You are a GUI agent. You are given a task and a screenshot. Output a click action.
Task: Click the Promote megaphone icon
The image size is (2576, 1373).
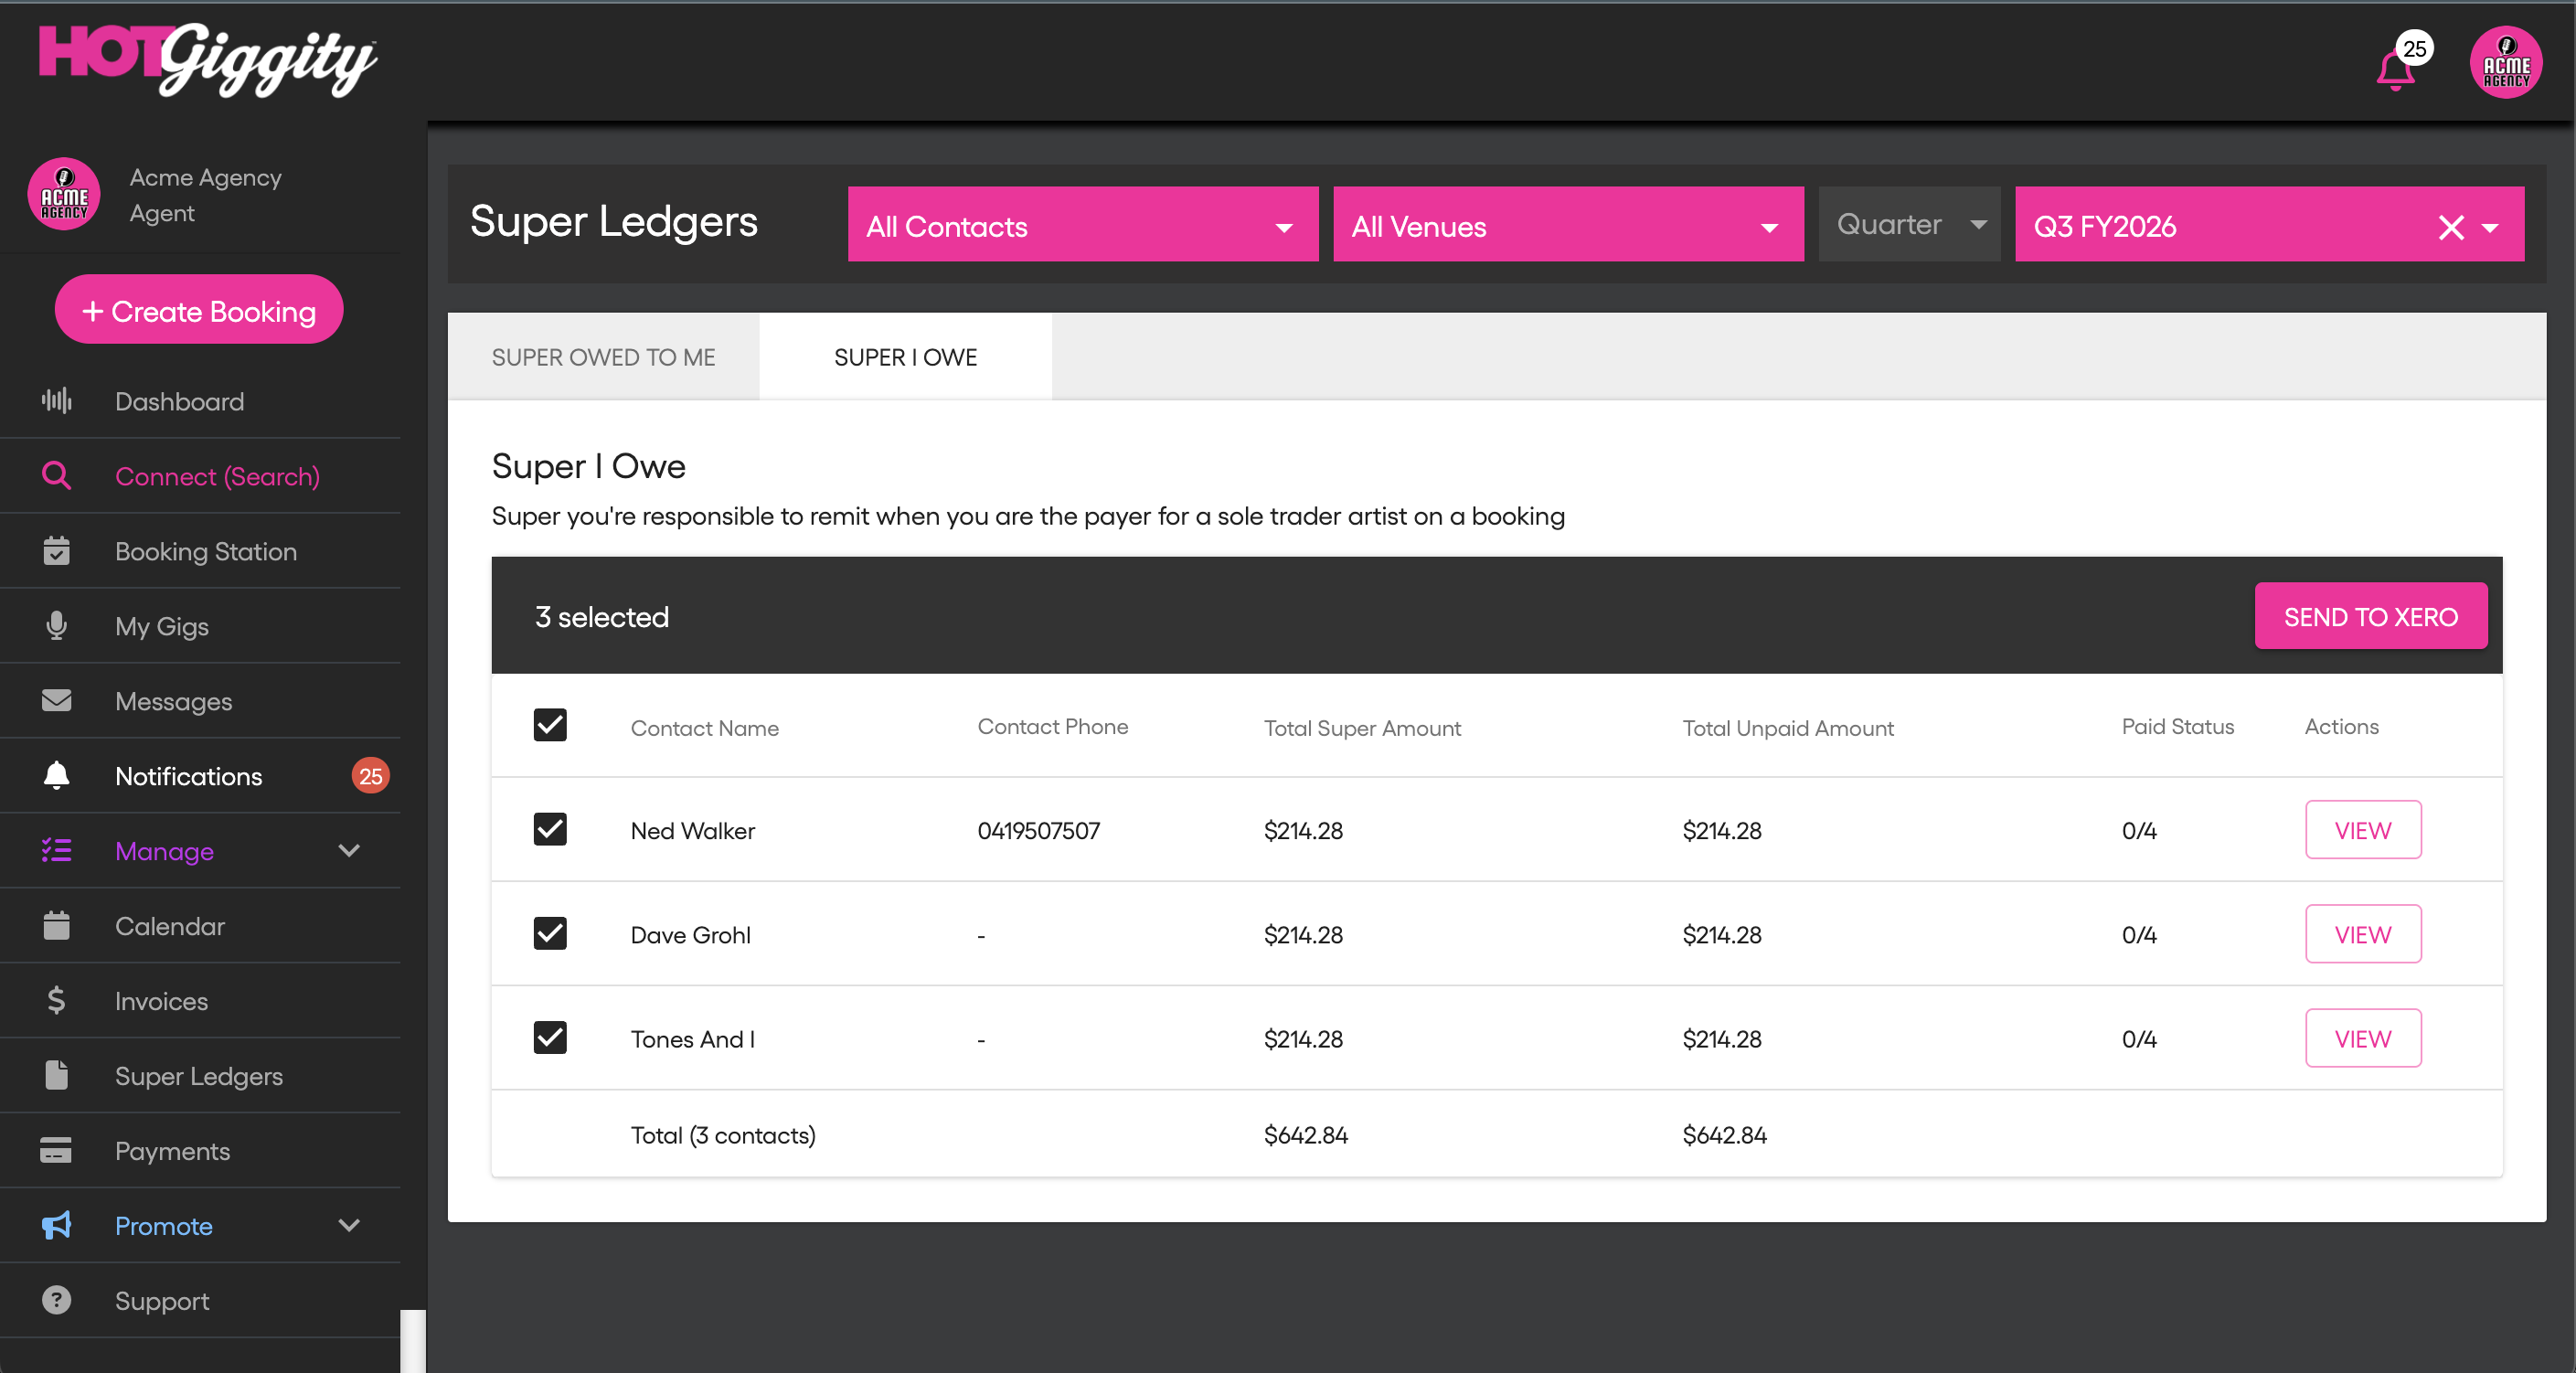pyautogui.click(x=56, y=1225)
